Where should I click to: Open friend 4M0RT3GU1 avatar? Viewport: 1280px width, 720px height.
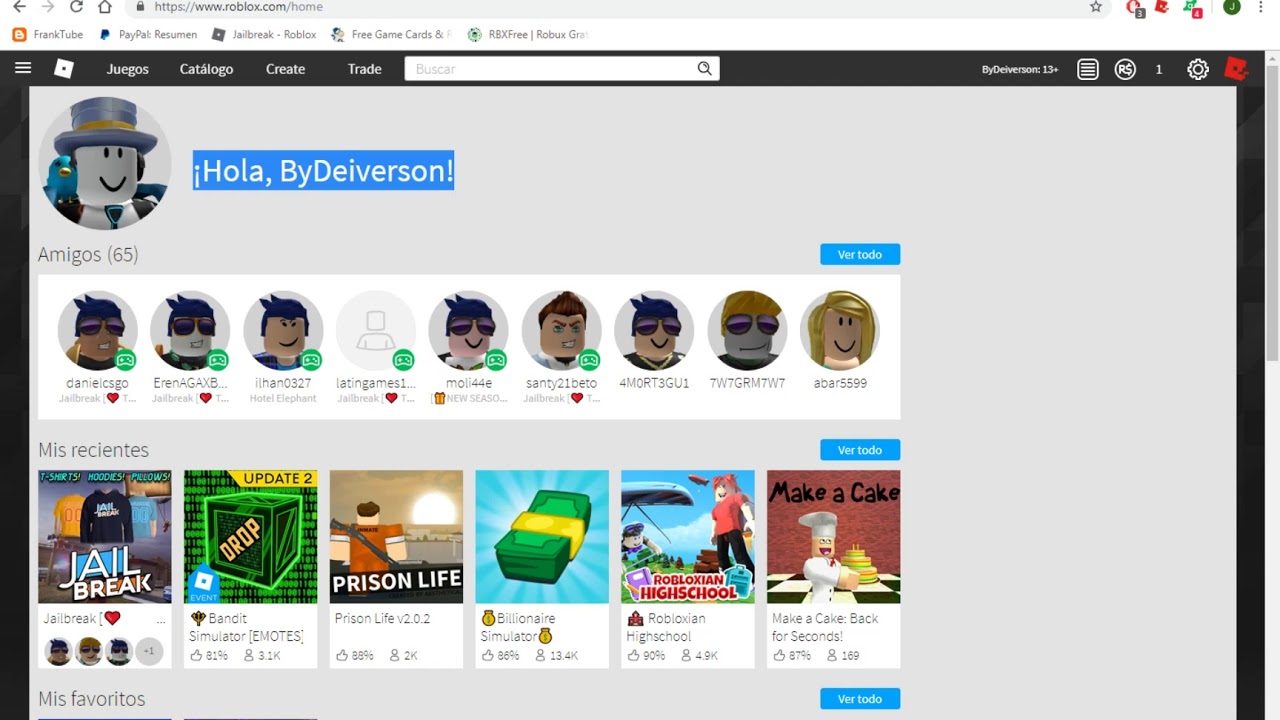pyautogui.click(x=654, y=331)
